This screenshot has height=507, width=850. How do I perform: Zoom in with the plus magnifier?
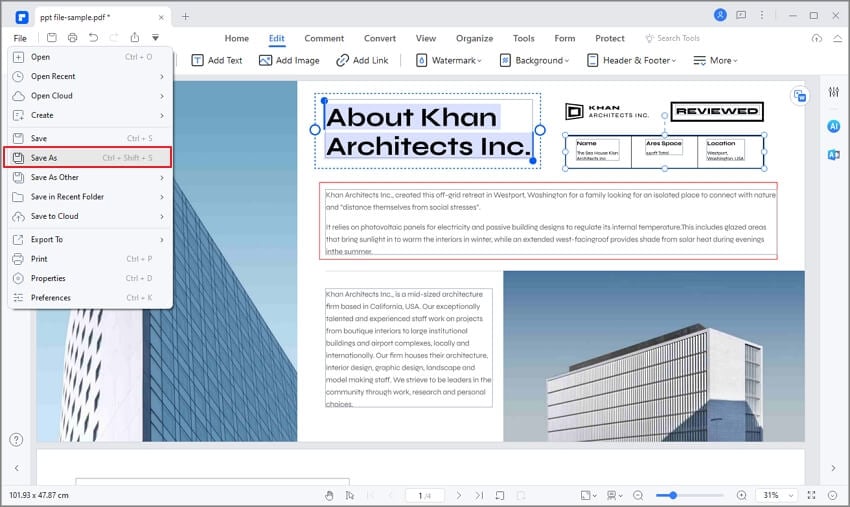[x=742, y=495]
